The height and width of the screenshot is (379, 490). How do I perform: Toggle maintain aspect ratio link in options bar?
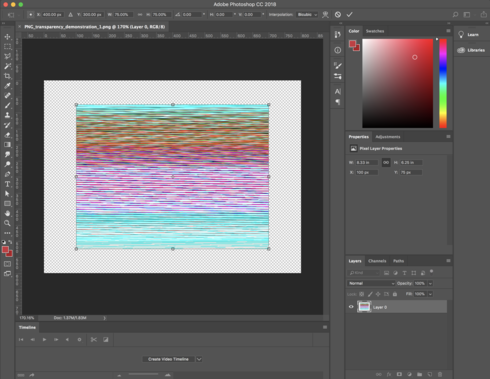pyautogui.click(x=140, y=15)
